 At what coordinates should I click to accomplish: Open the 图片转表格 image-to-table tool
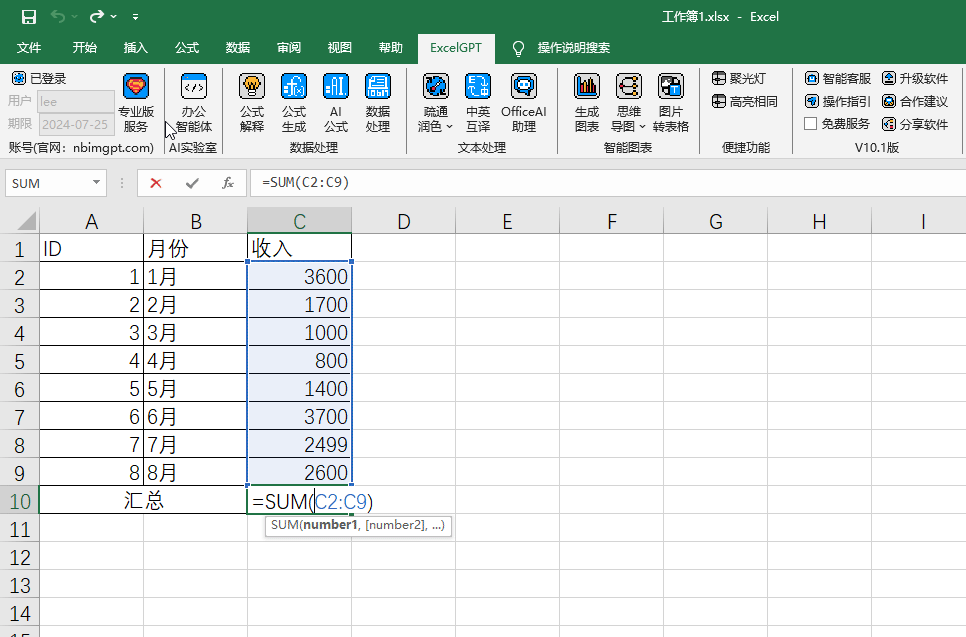[671, 102]
